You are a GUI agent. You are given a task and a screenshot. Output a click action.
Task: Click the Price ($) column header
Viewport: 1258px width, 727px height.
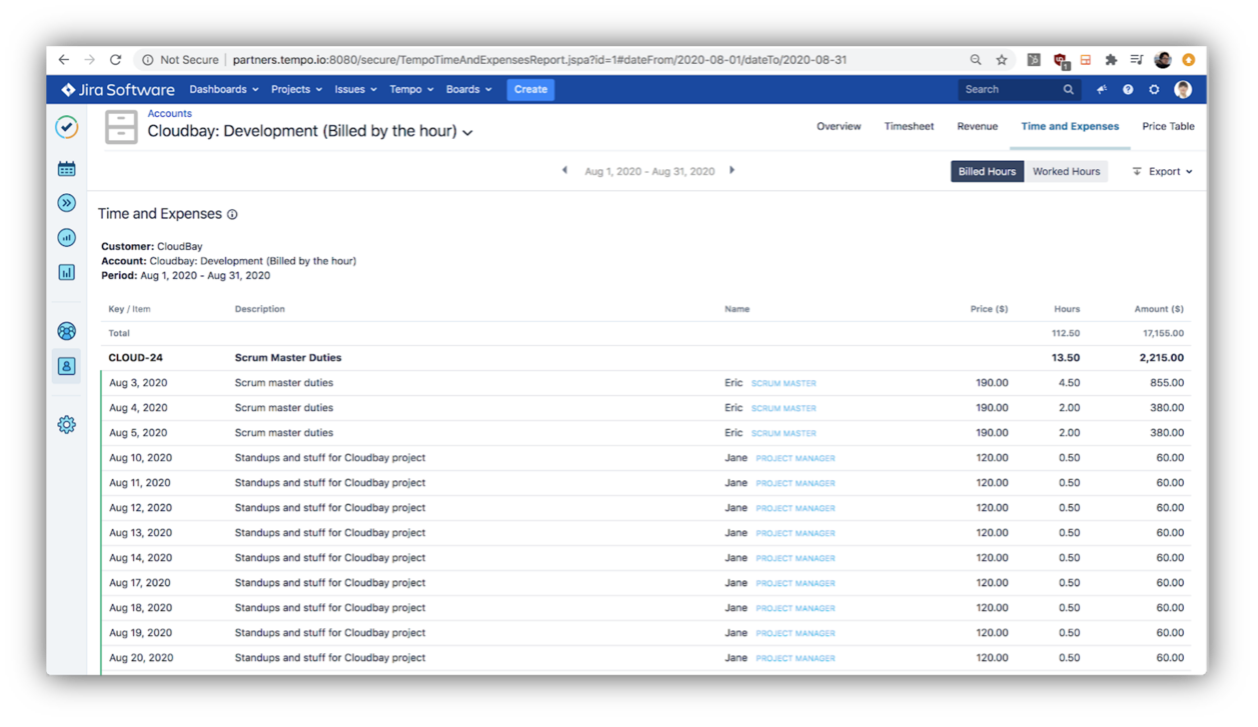pos(989,309)
